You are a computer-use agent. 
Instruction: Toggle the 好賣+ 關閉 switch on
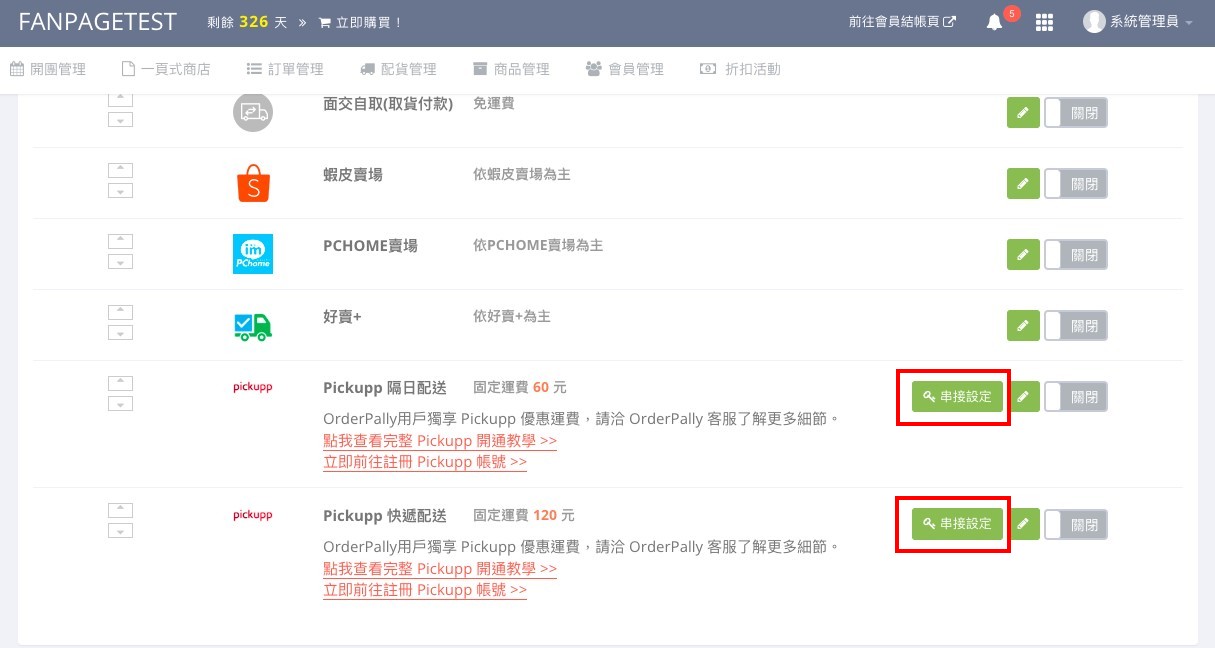click(1076, 326)
